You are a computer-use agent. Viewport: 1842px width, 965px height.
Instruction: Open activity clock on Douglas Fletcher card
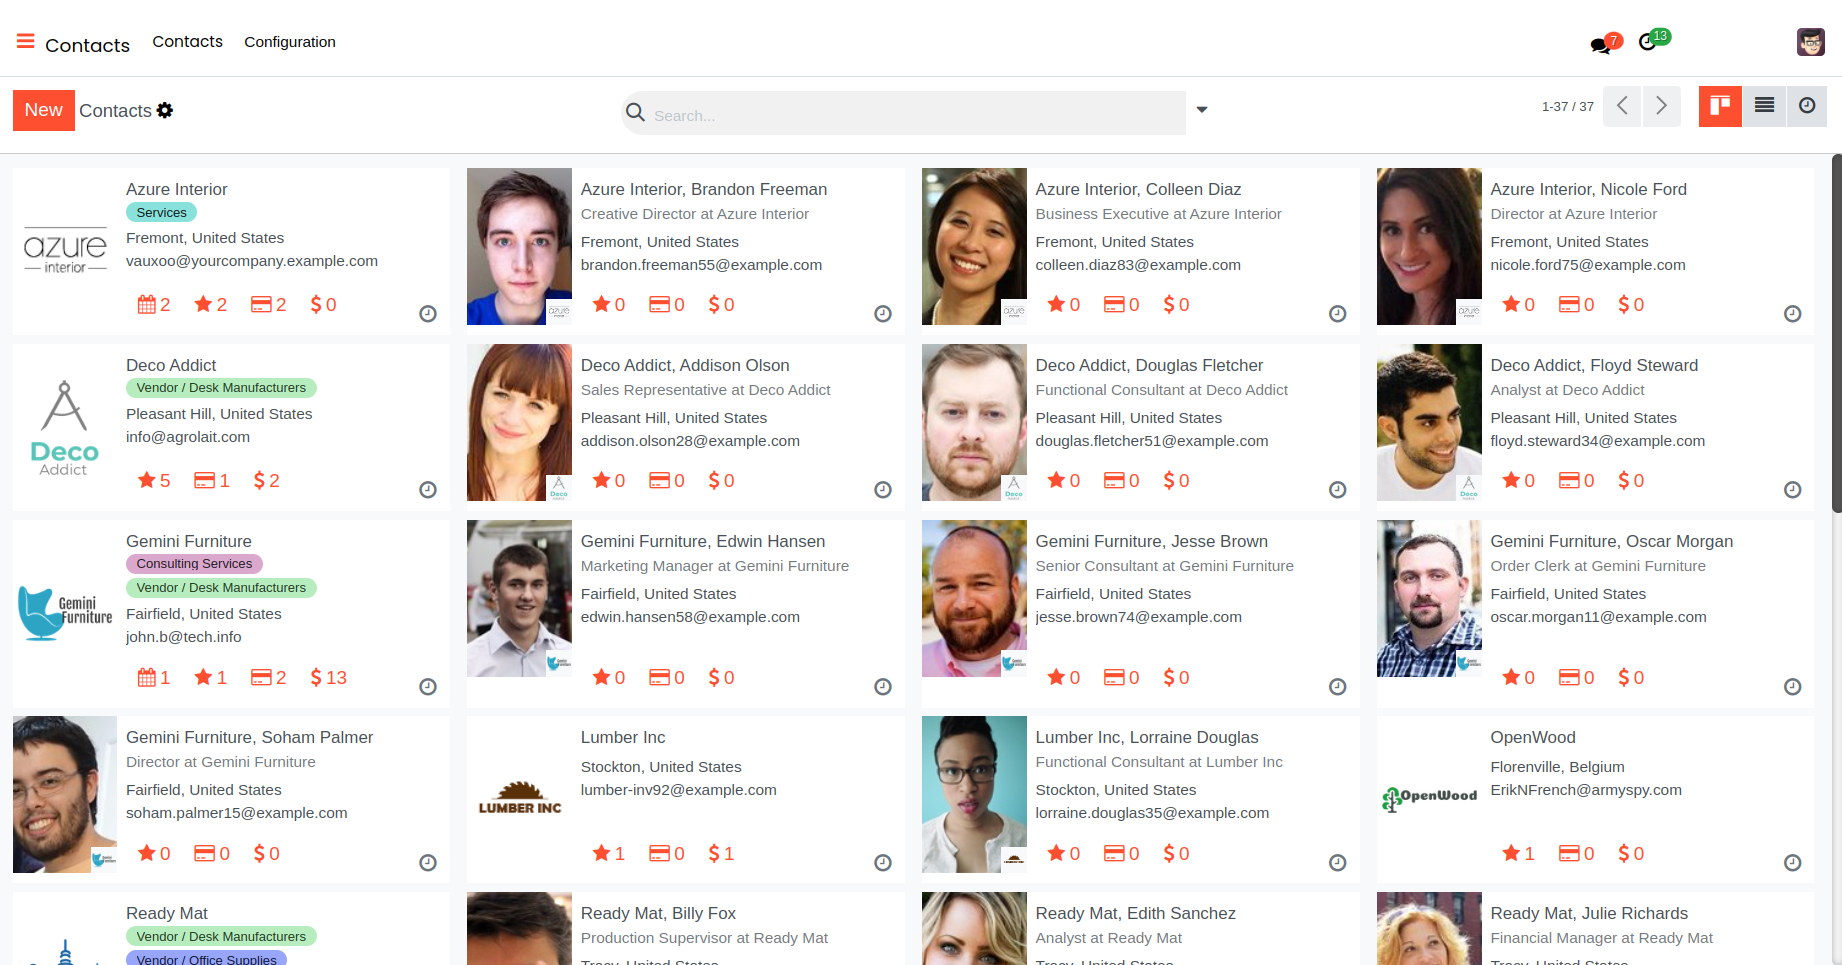point(1338,490)
